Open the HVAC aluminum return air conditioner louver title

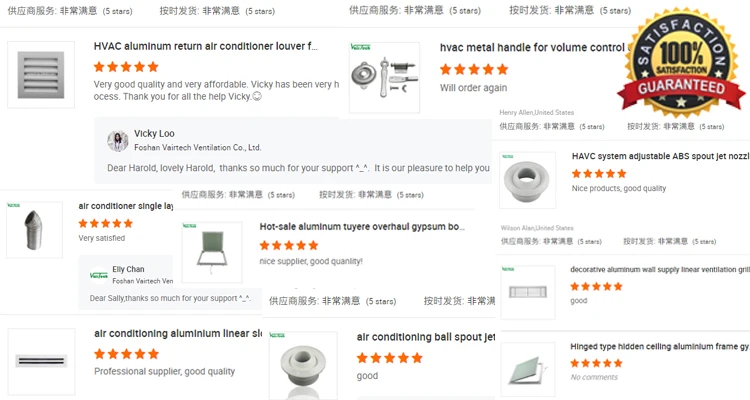[206, 46]
